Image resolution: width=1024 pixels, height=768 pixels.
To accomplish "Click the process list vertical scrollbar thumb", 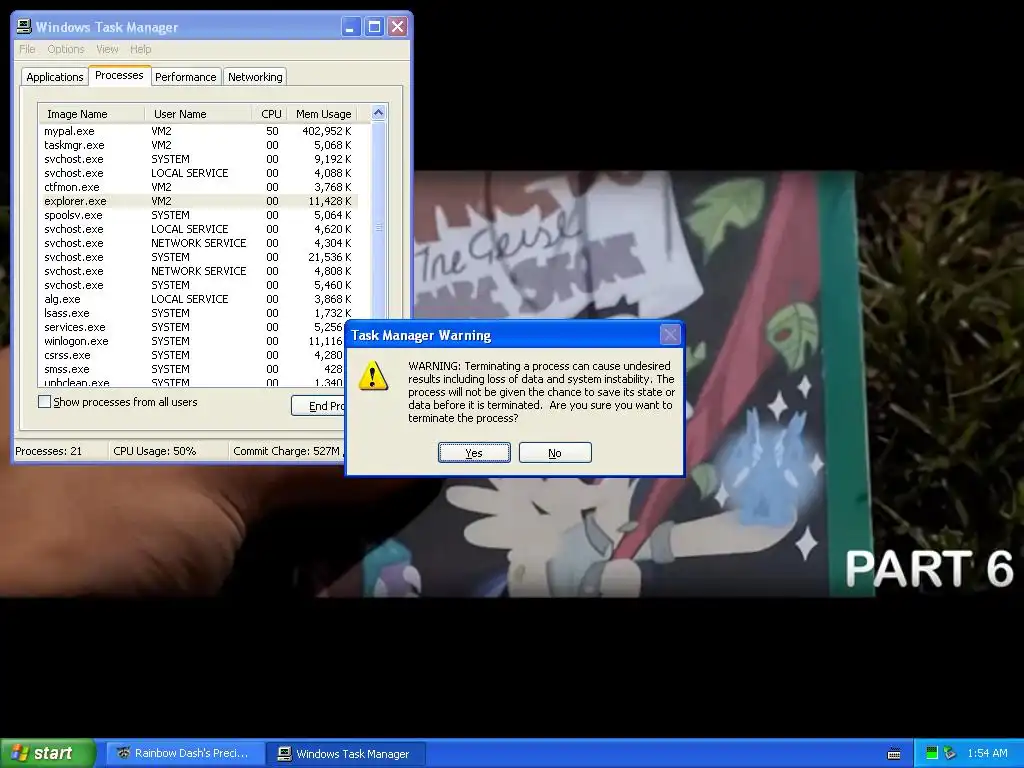I will [378, 228].
